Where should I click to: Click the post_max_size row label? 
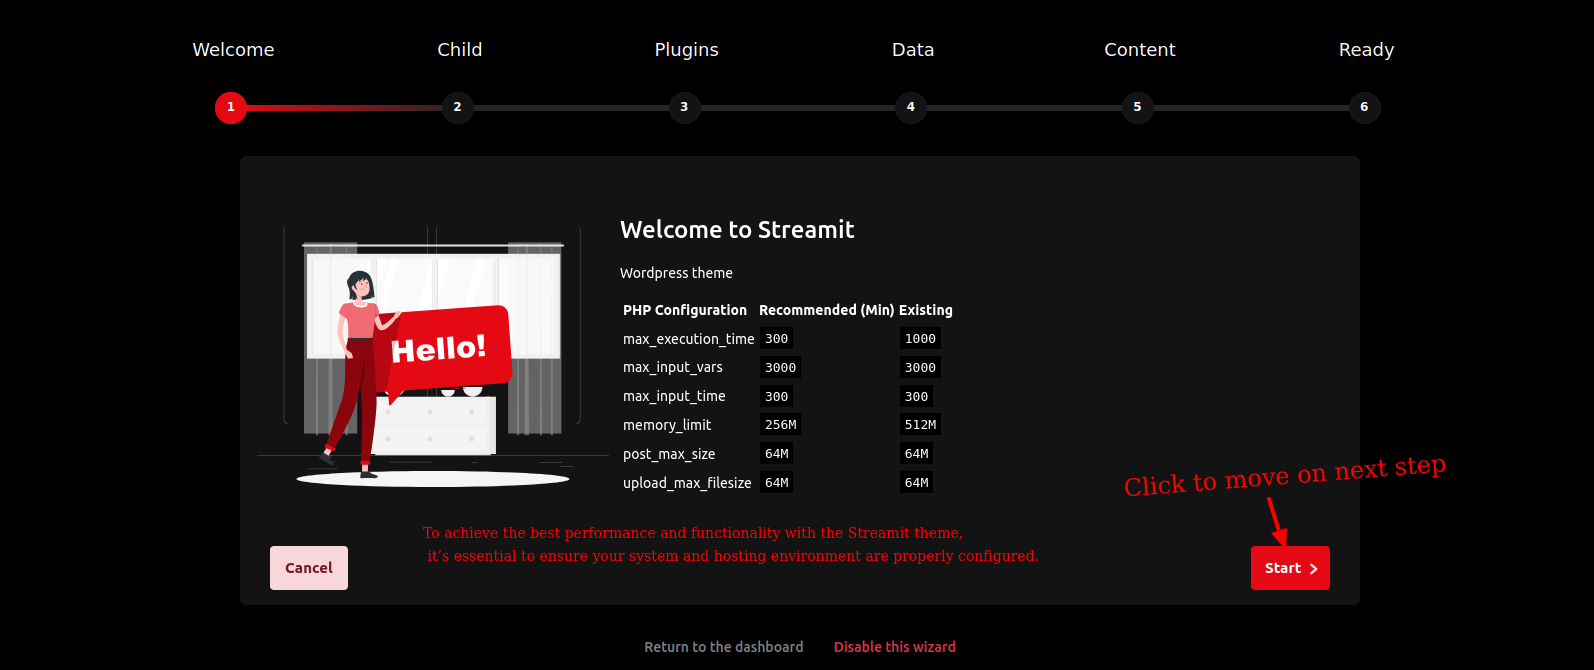[x=669, y=454]
